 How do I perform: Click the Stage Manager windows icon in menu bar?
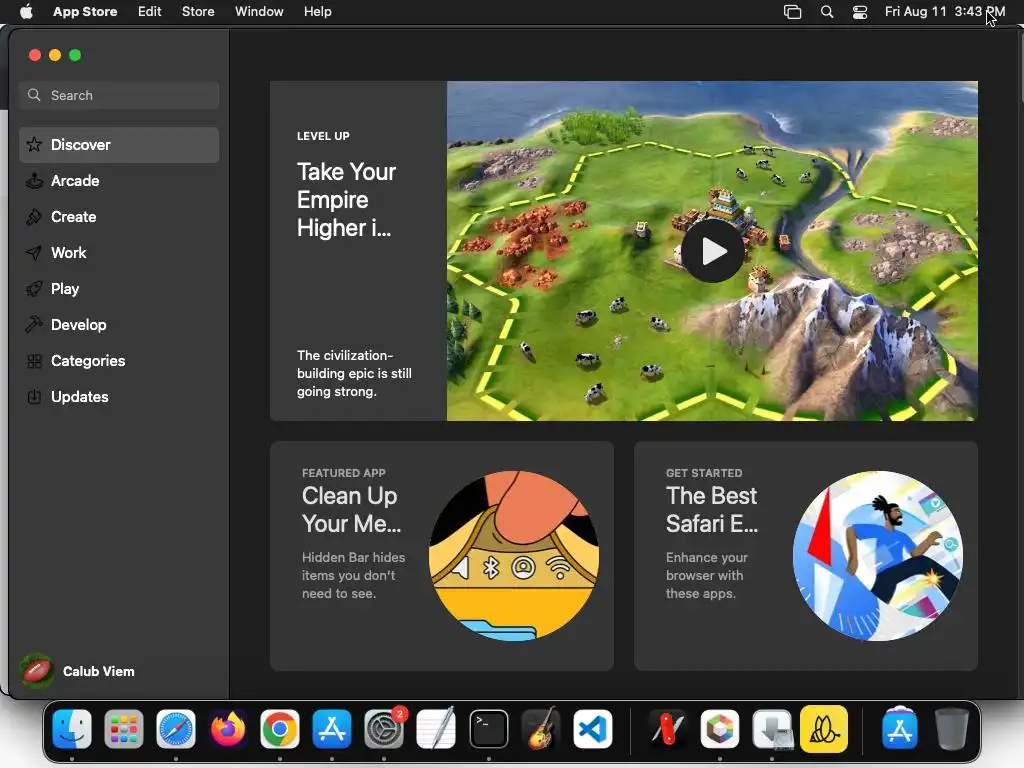pos(792,12)
